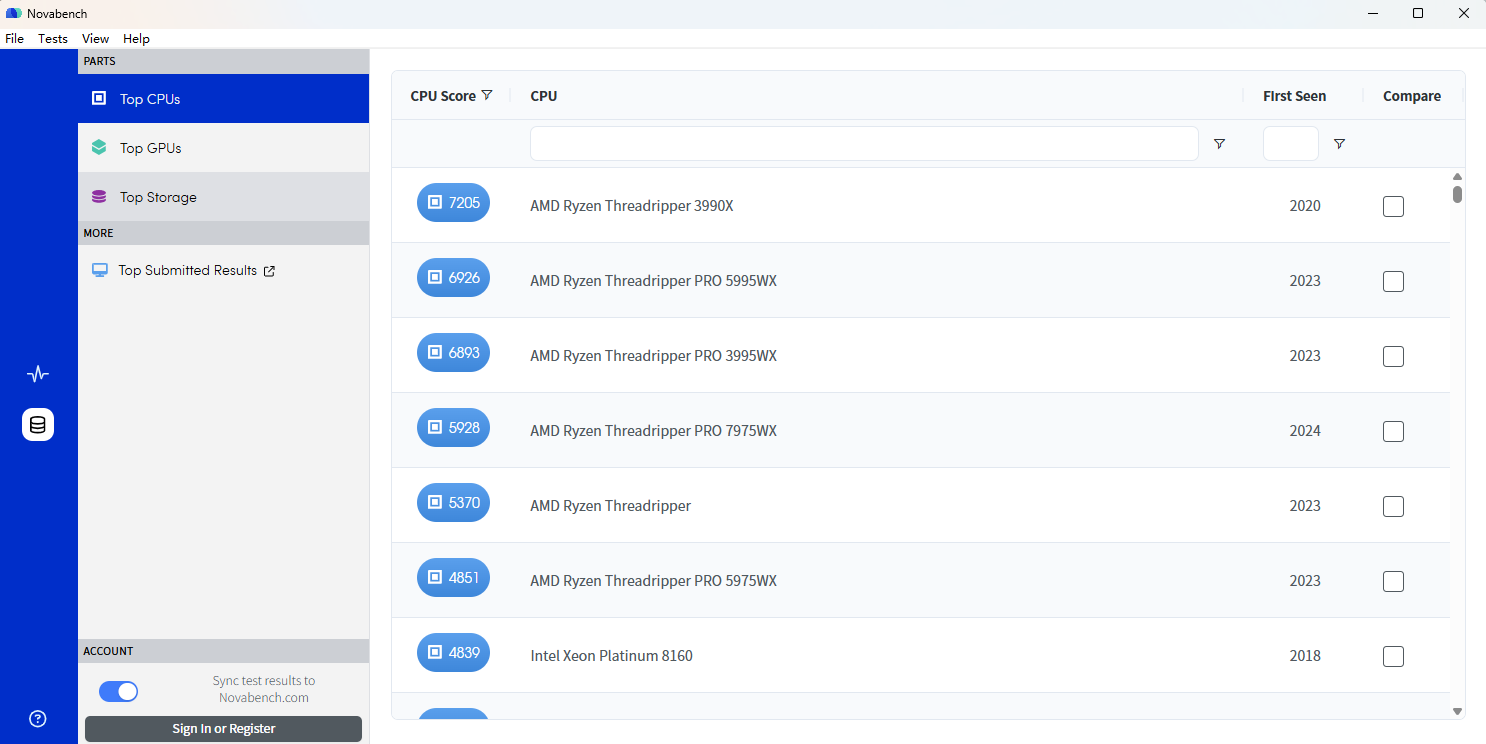Click the Top Submitted Results monitor icon

tap(99, 270)
